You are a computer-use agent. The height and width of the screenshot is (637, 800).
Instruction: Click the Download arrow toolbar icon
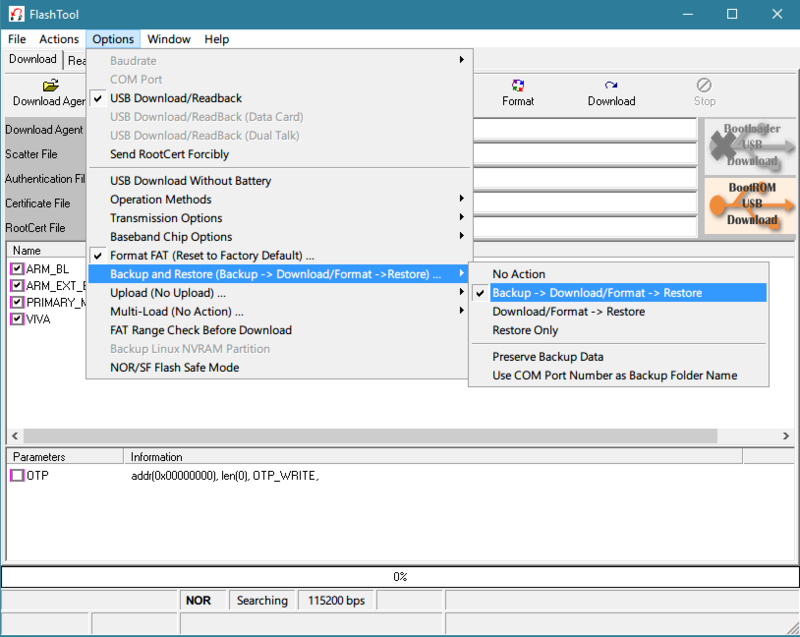tap(611, 85)
